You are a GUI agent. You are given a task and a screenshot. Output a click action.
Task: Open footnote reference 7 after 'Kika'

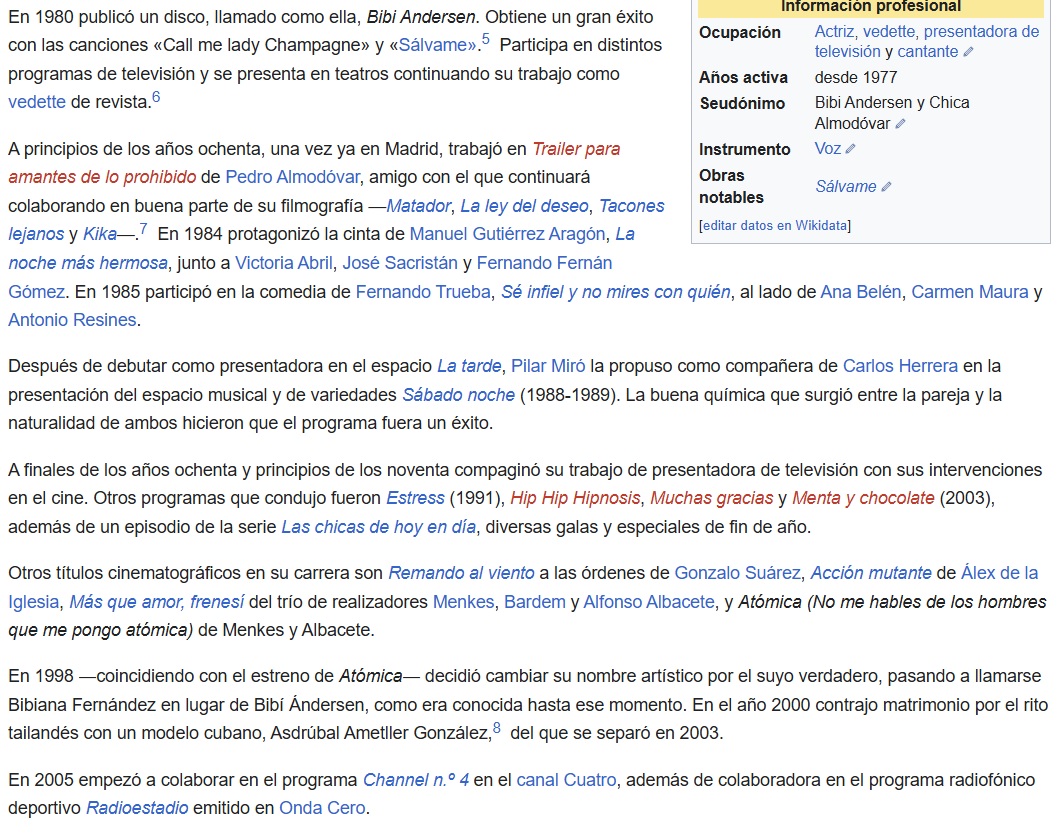[x=143, y=230]
